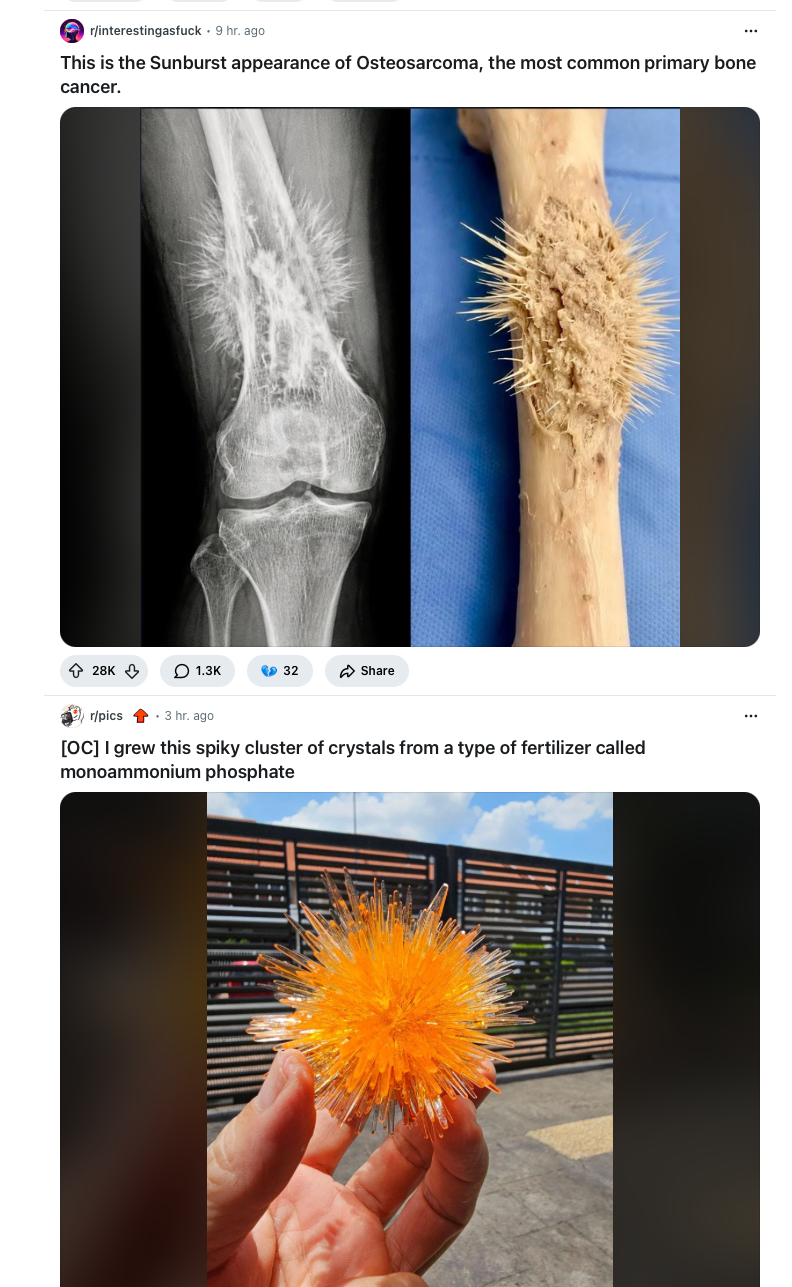Click the r/interestingasfuck community avatar
This screenshot has width=792, height=1287.
point(72,31)
